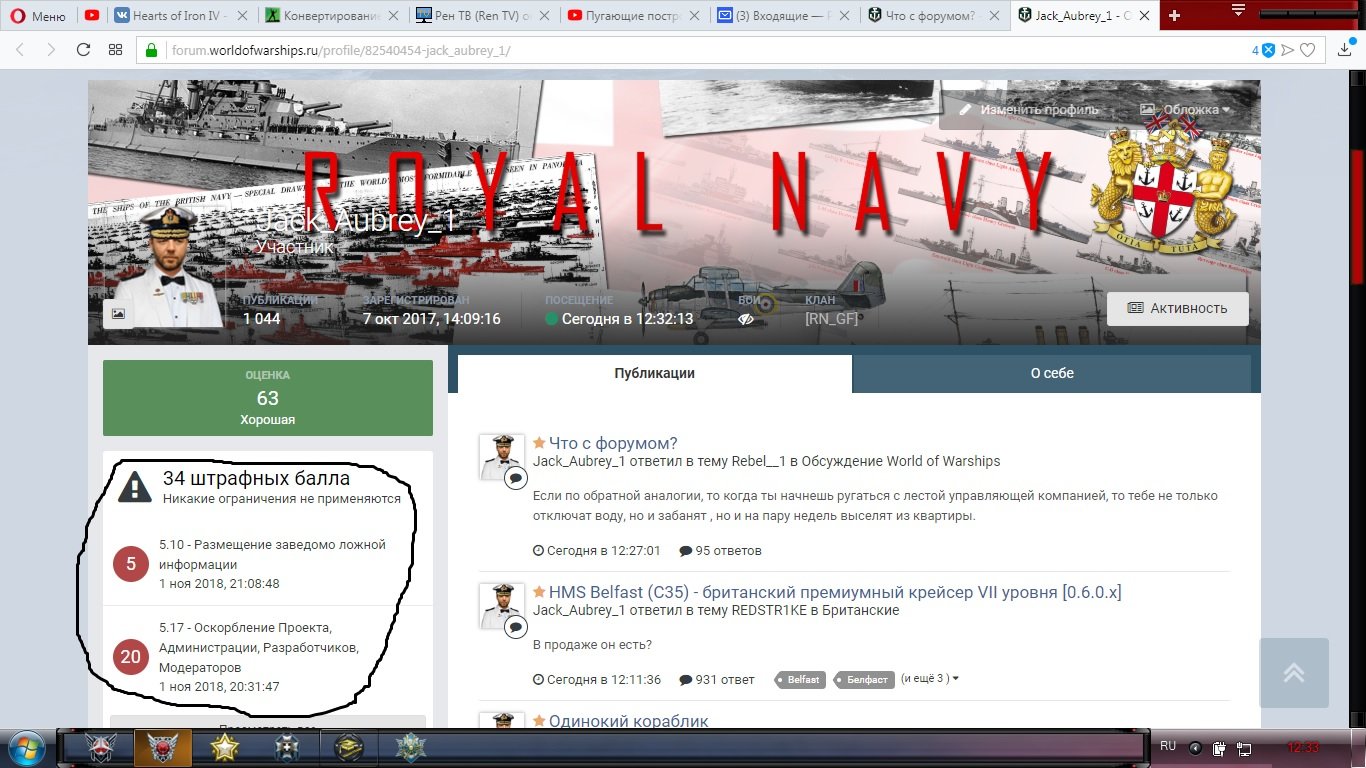Screen dimensions: 1366x768
Task: Switch to the Hearts of Iron IV tab
Action: [181, 16]
